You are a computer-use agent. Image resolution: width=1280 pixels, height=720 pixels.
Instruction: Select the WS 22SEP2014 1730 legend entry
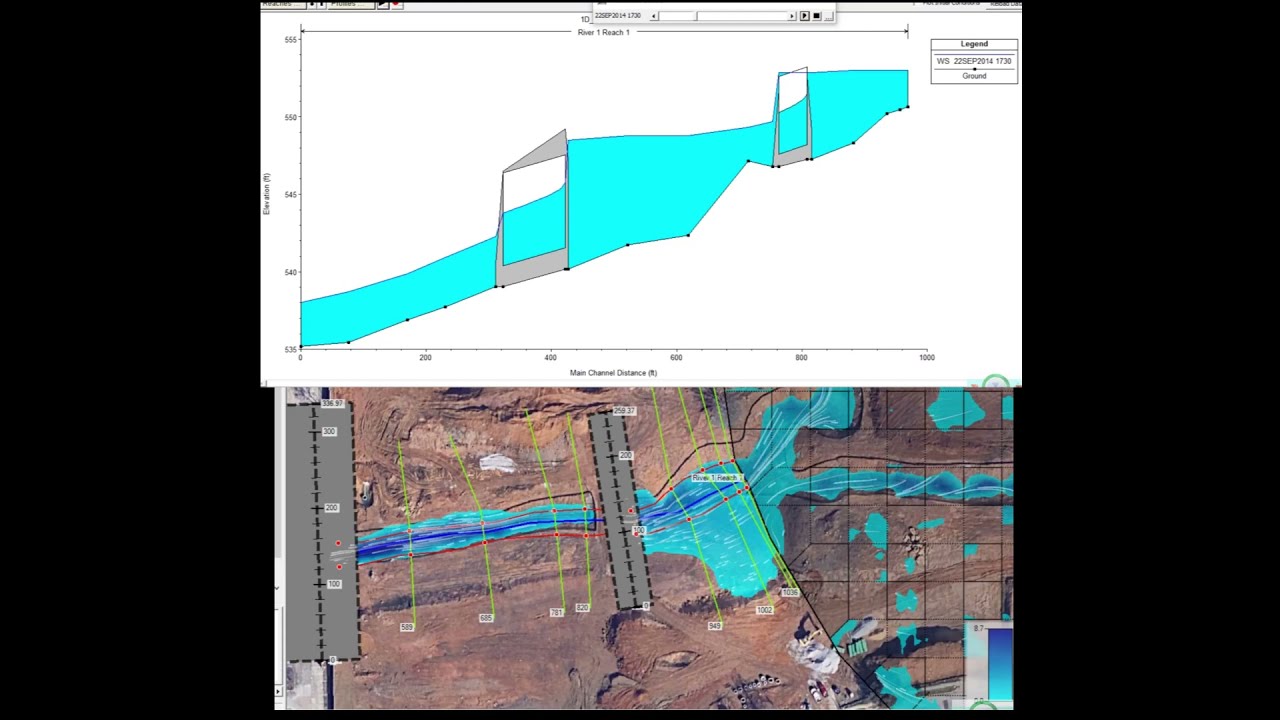974,61
